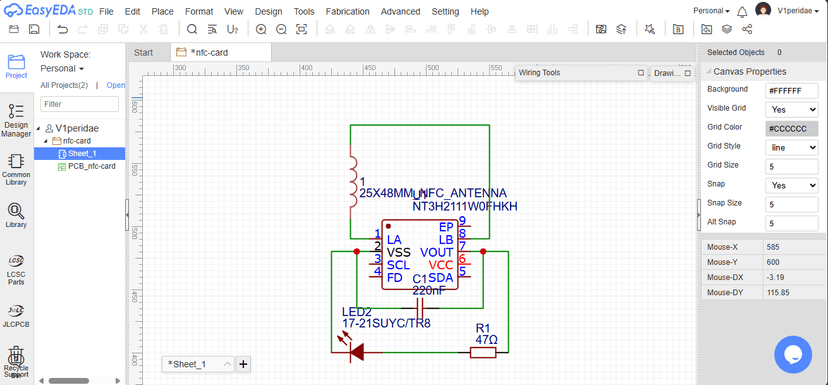Open the Common Library sidebar panel
828x385 pixels.
pos(16,170)
